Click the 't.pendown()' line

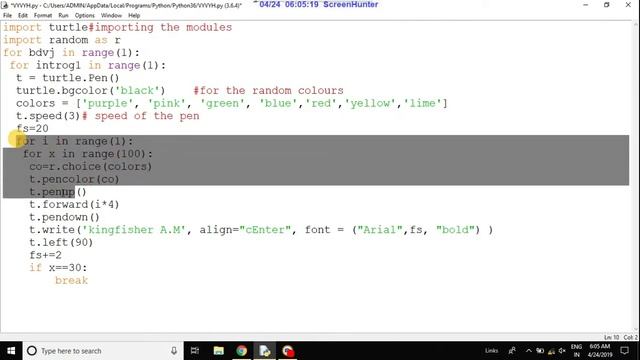pyautogui.click(x=64, y=217)
